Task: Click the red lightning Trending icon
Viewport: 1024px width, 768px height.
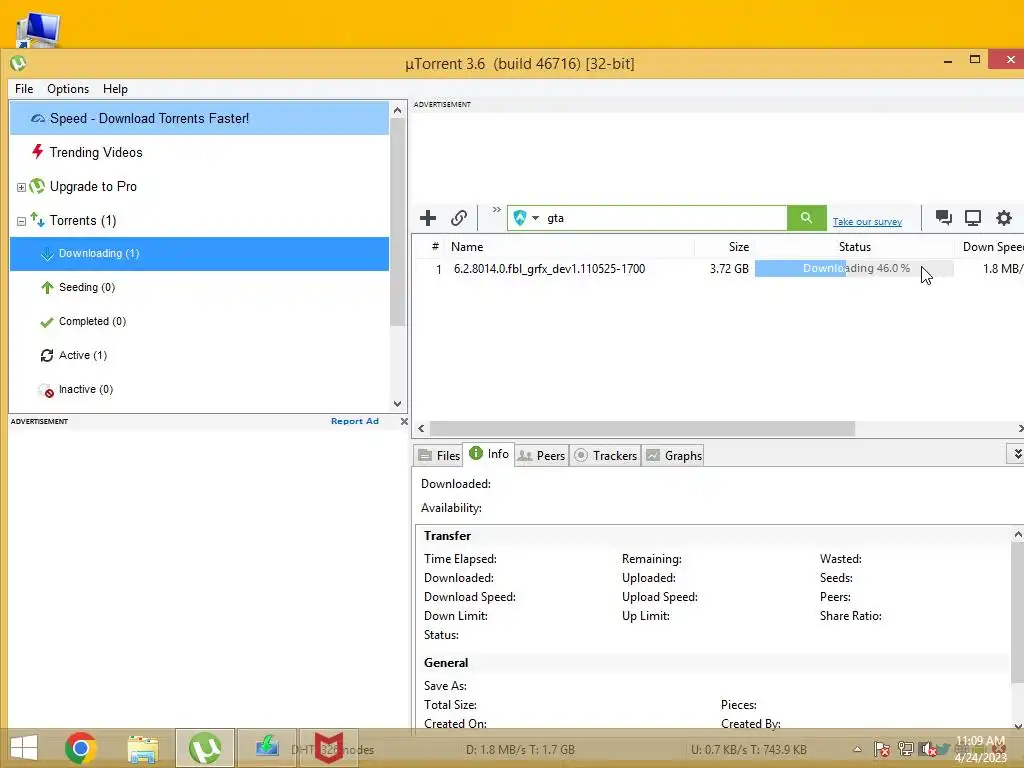Action: click(x=38, y=152)
